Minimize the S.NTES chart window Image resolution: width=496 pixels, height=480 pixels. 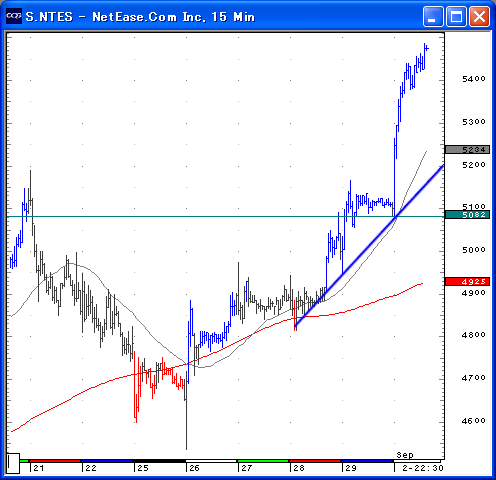pyautogui.click(x=433, y=16)
